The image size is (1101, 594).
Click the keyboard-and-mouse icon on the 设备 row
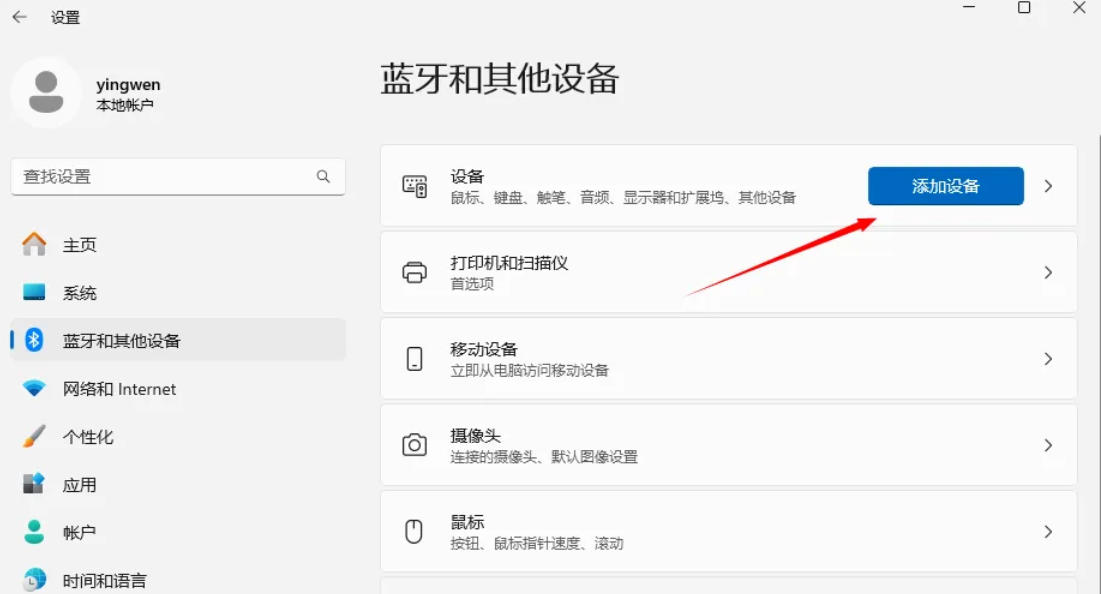coord(415,186)
